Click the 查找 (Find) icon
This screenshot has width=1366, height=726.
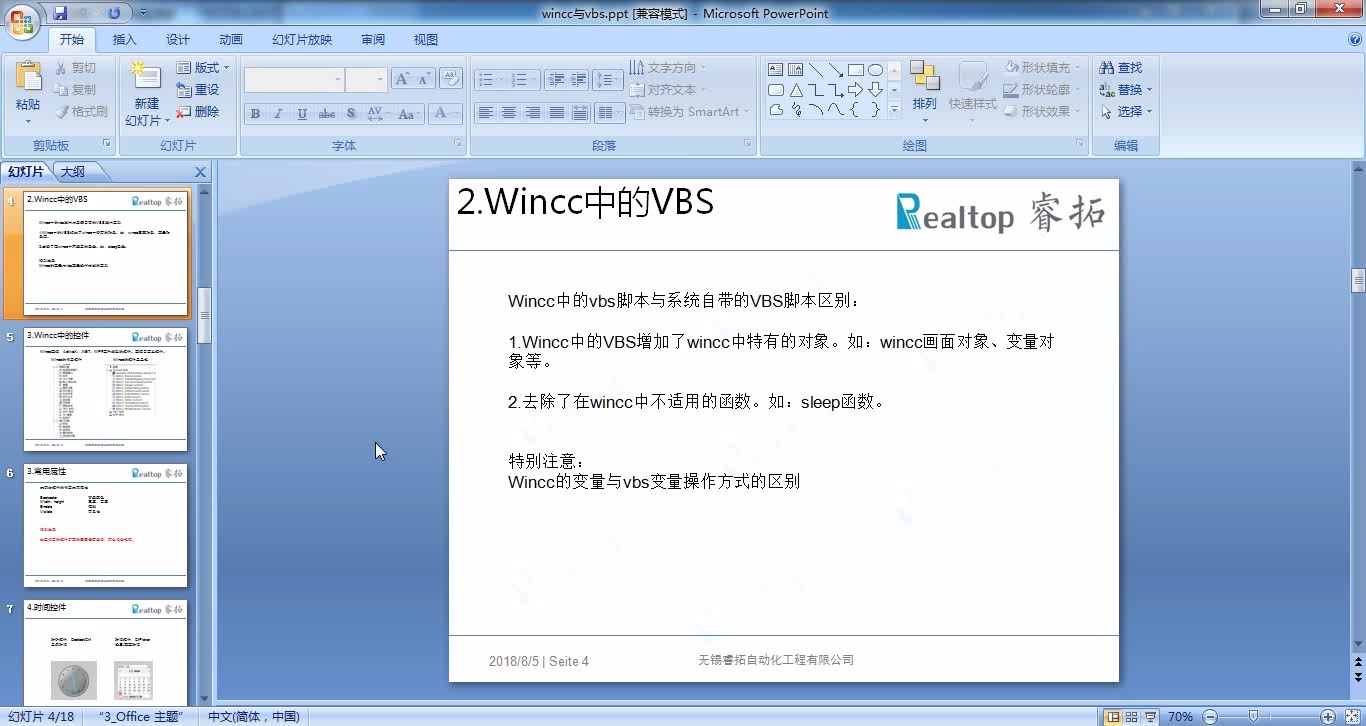pos(1122,67)
